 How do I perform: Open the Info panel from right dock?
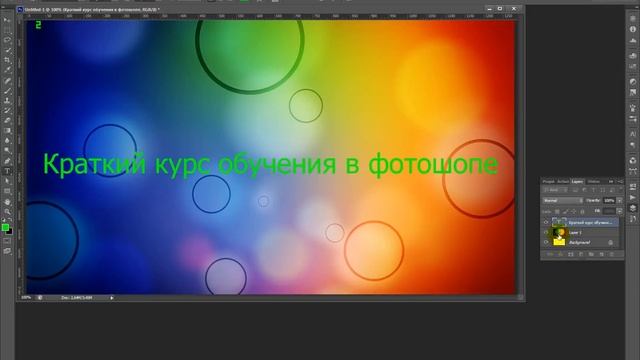633,29
